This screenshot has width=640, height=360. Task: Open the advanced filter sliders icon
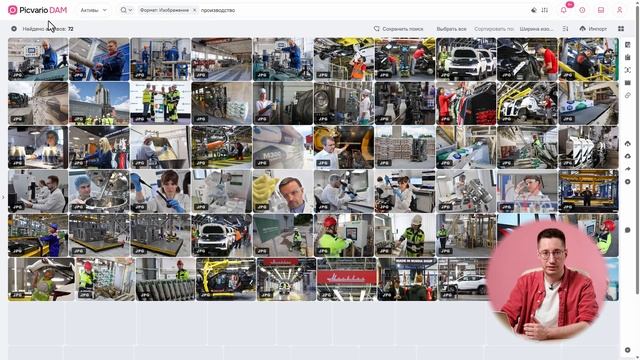[x=544, y=10]
